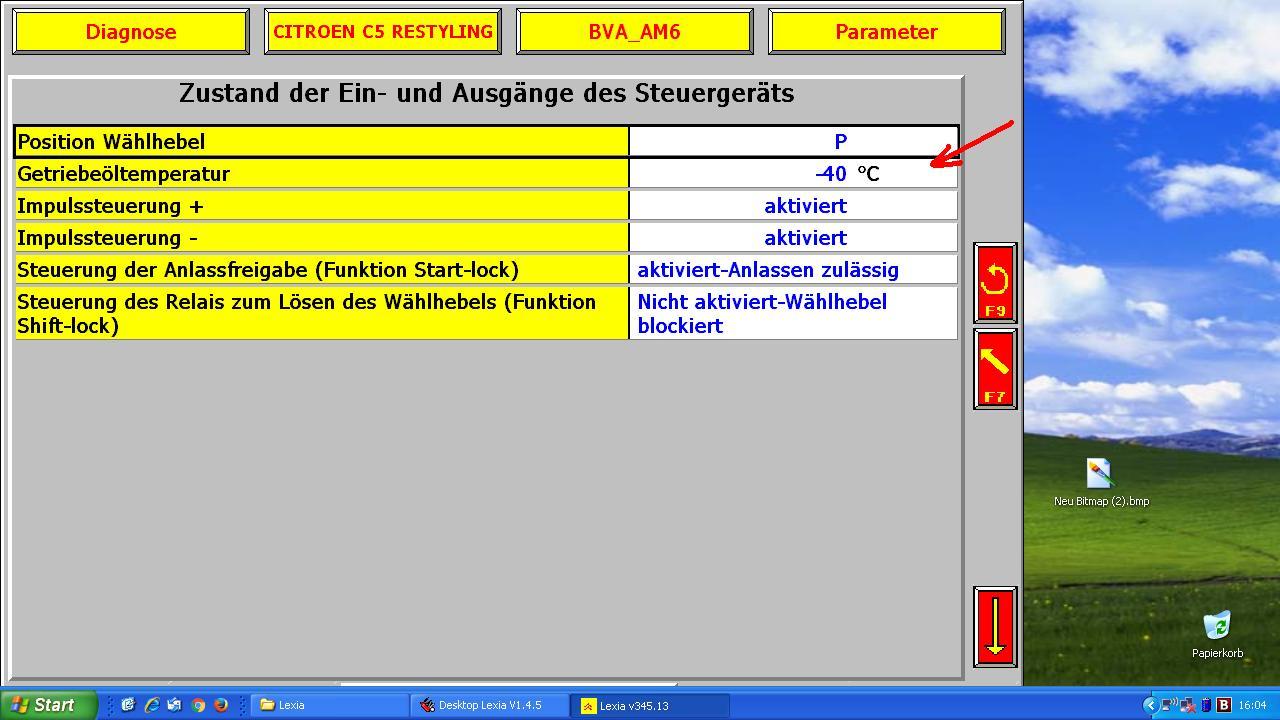
Task: Select the BVA_AM6 tab
Action: (635, 32)
